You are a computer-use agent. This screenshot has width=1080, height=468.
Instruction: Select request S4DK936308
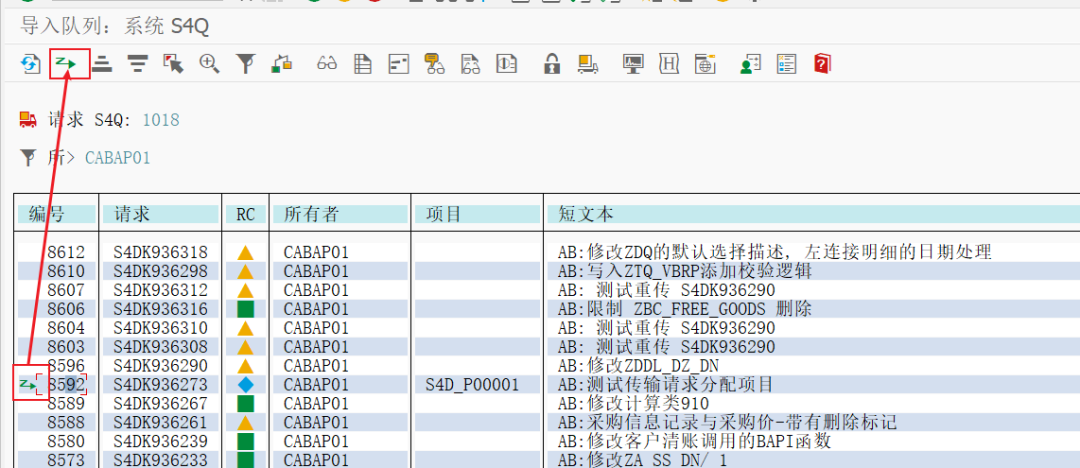coord(160,346)
